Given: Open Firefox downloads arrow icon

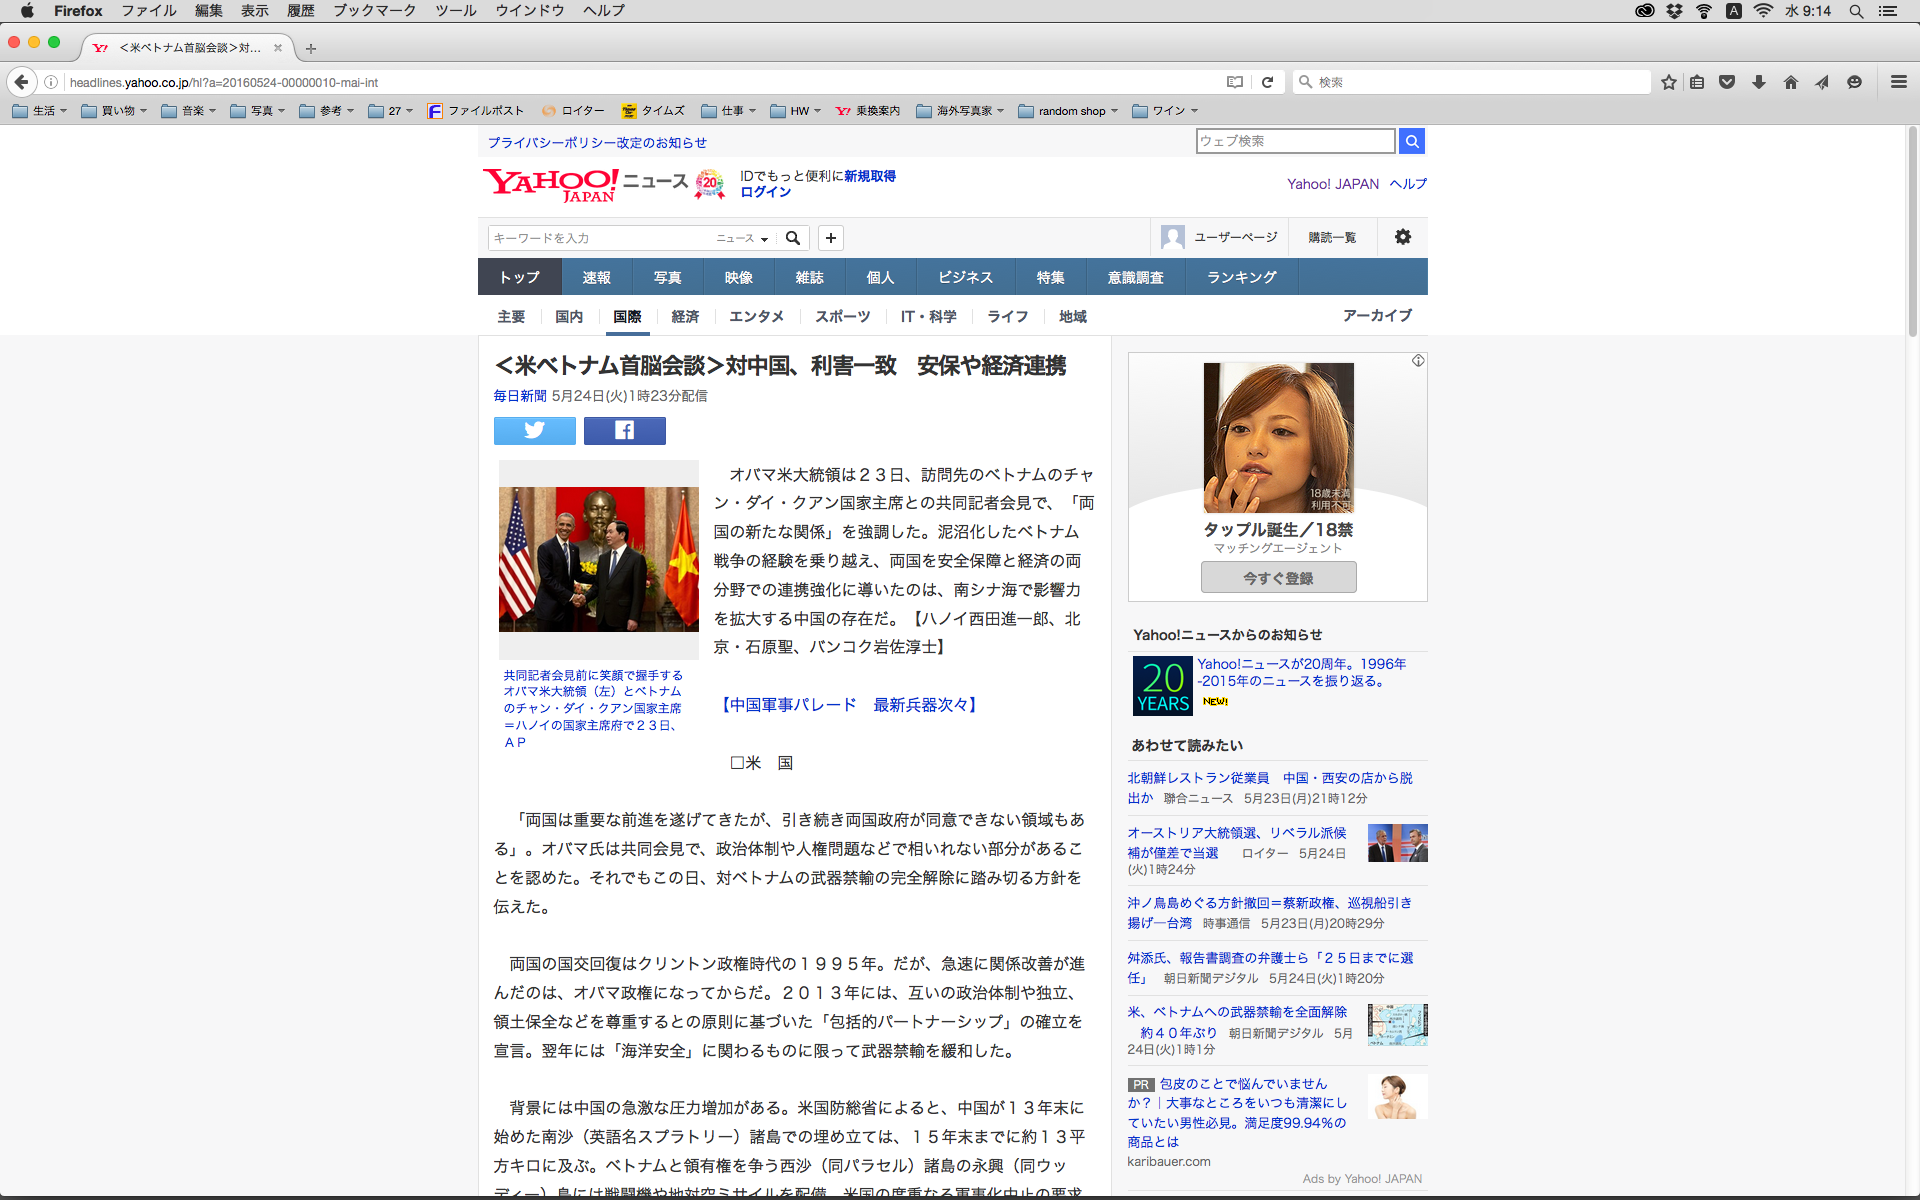Looking at the screenshot, I should tap(1758, 82).
